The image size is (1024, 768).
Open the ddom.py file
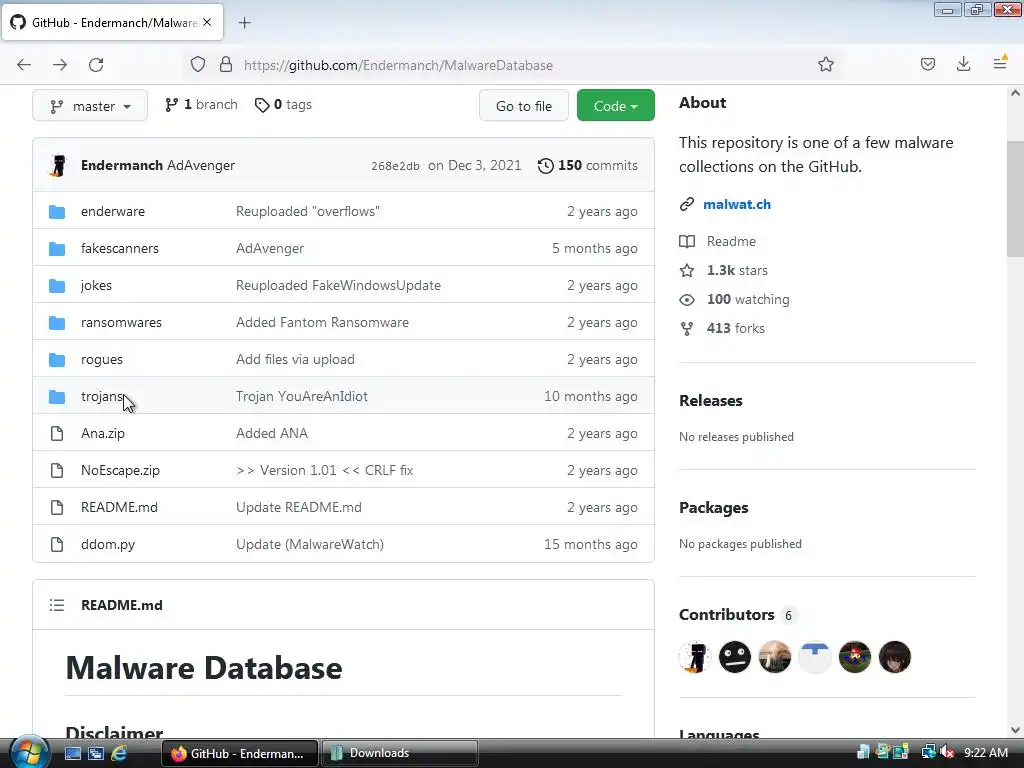[108, 545]
